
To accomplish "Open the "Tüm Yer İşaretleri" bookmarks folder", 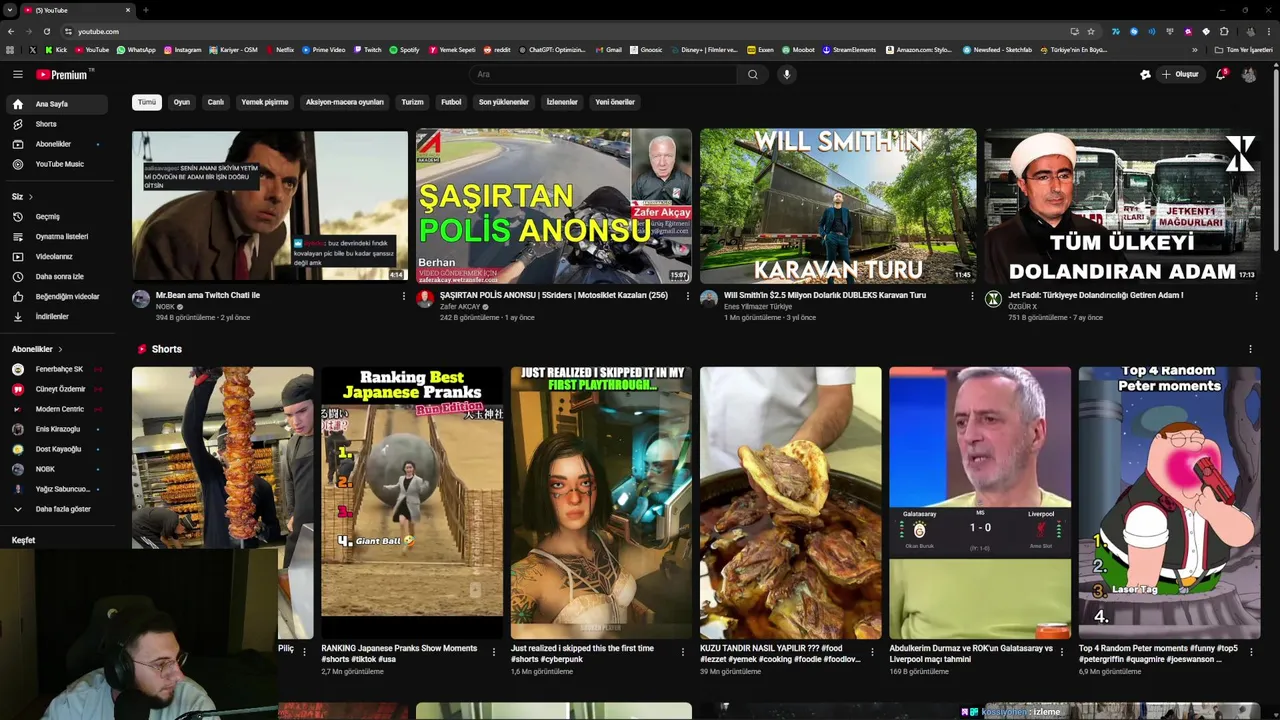I will 1243,50.
